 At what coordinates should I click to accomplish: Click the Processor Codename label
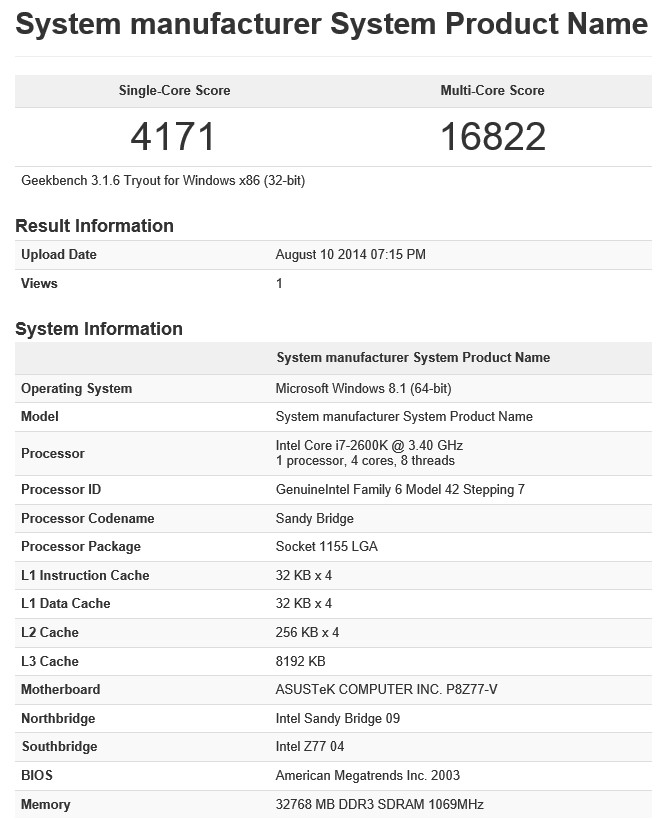88,518
